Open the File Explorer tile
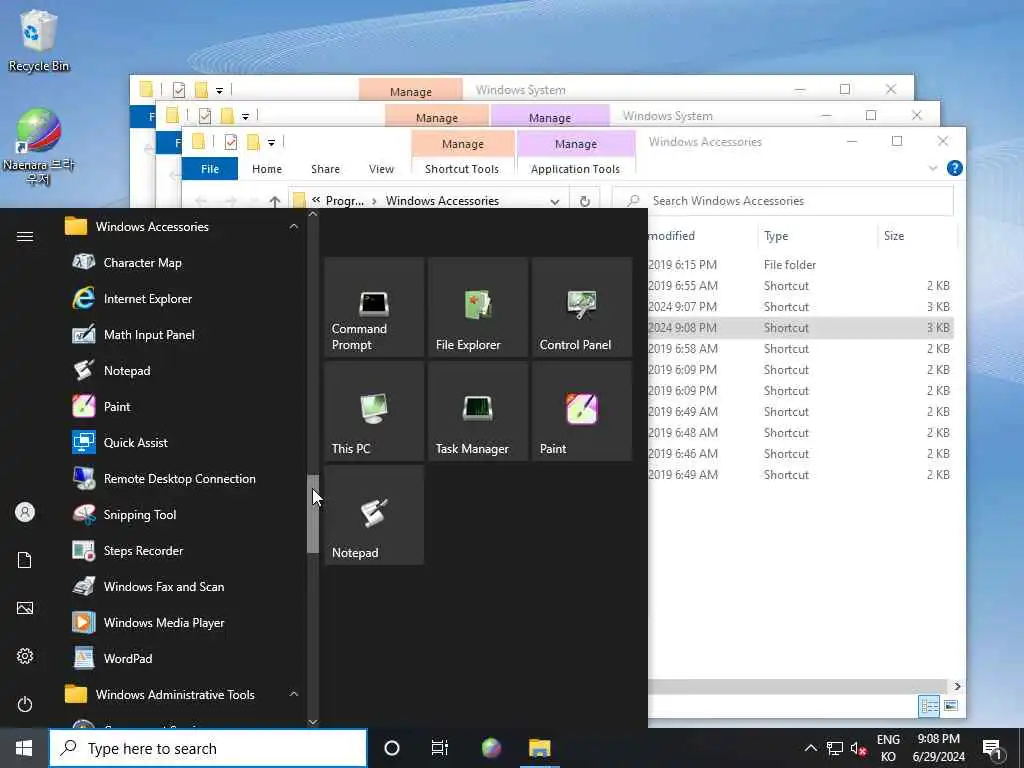Screen dimensions: 1024x768 tap(478, 307)
